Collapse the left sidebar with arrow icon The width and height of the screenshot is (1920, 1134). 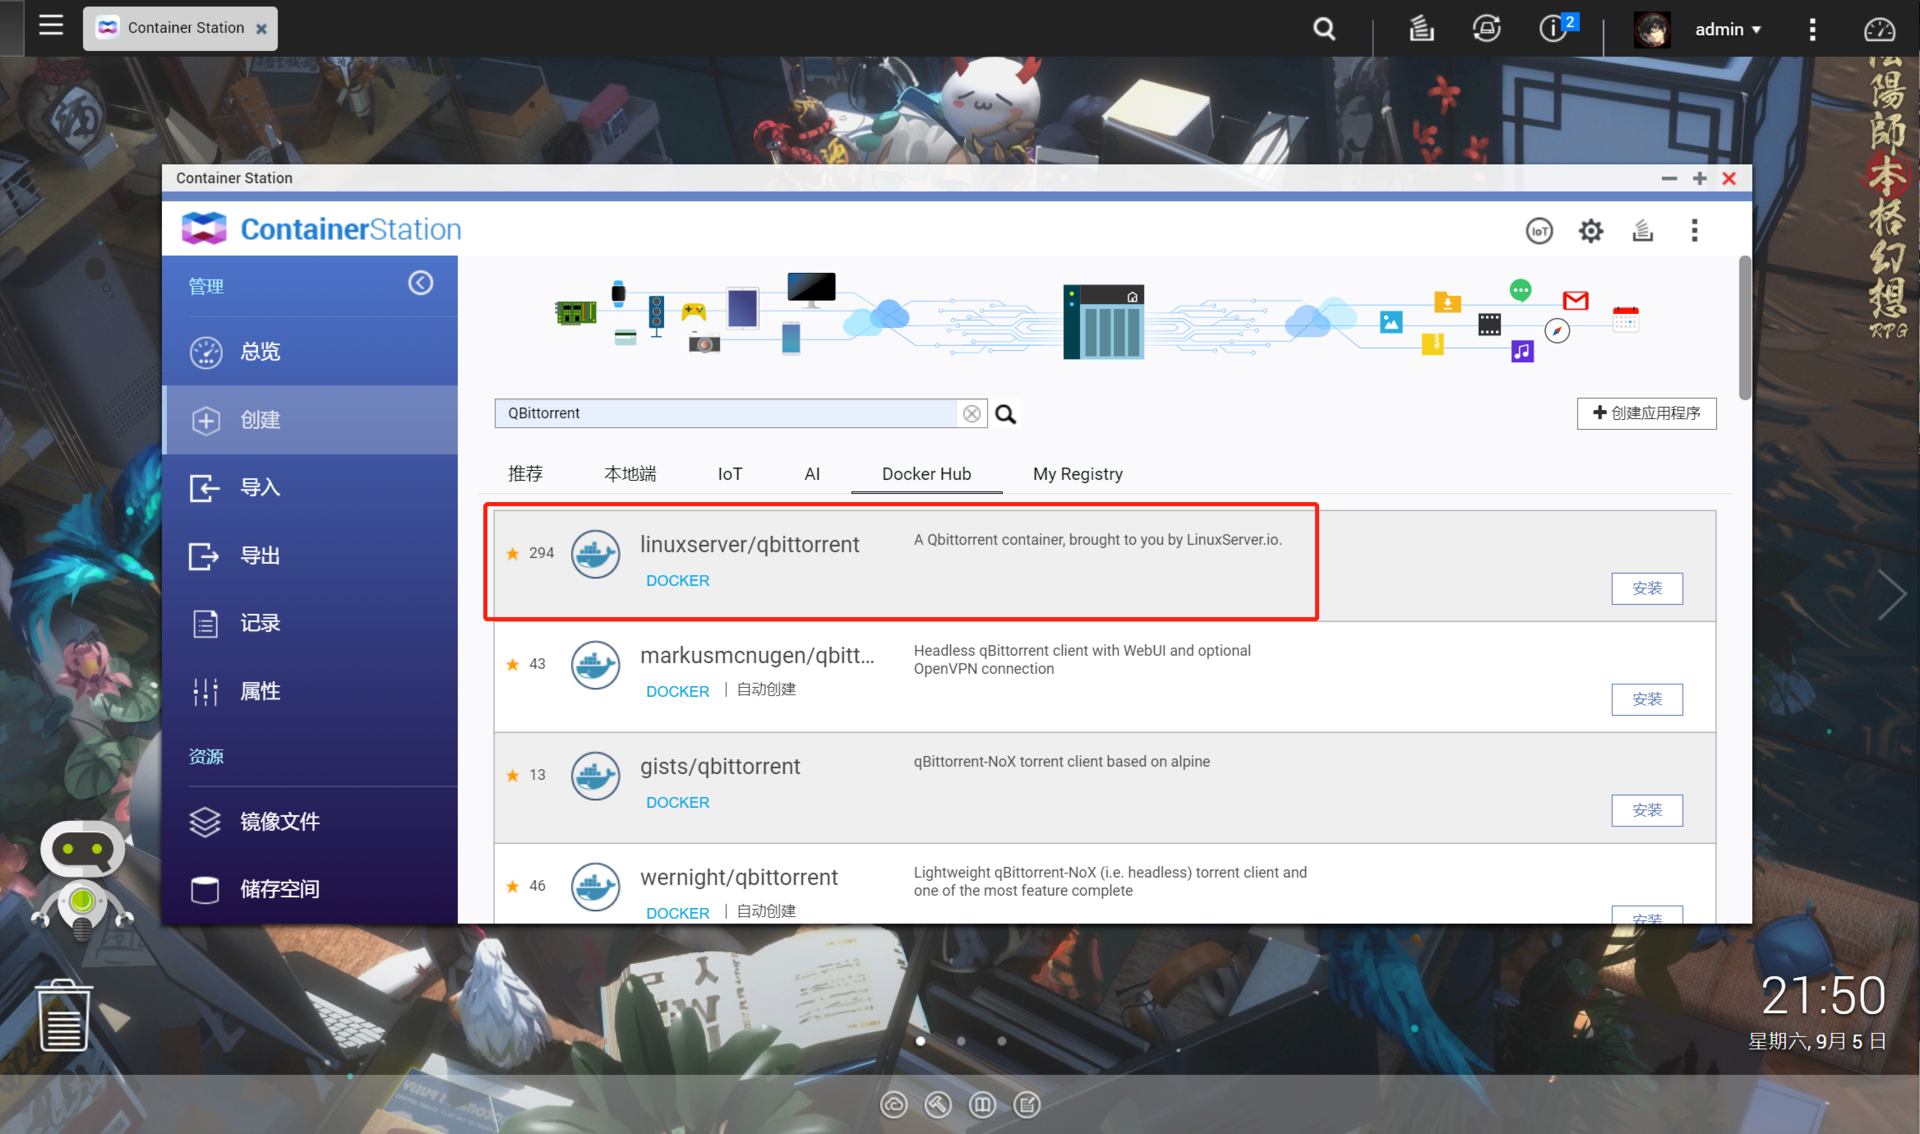[x=420, y=283]
